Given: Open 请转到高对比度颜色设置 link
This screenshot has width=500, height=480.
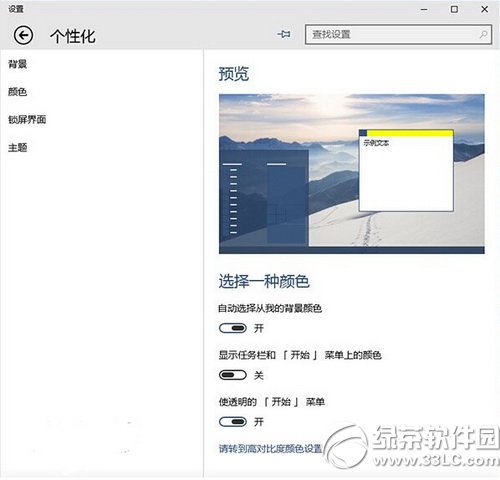Looking at the screenshot, I should coord(270,449).
